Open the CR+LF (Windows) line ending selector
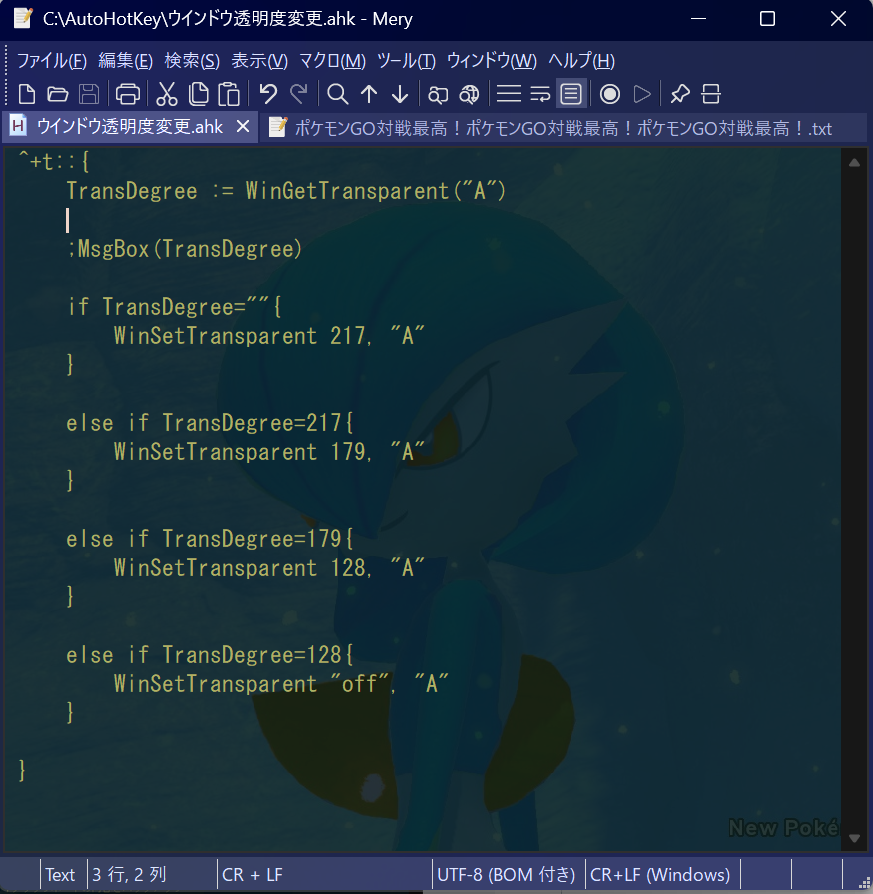The image size is (873, 894). tap(660, 875)
